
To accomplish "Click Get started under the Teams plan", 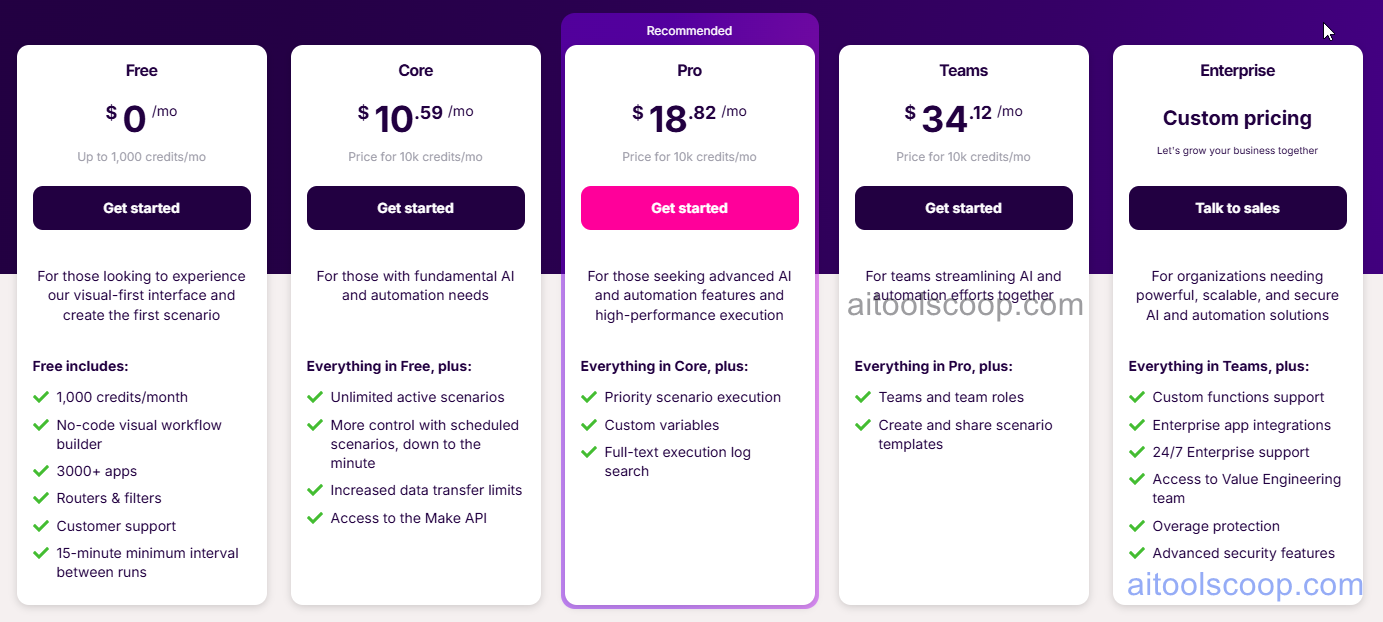I will (x=963, y=208).
